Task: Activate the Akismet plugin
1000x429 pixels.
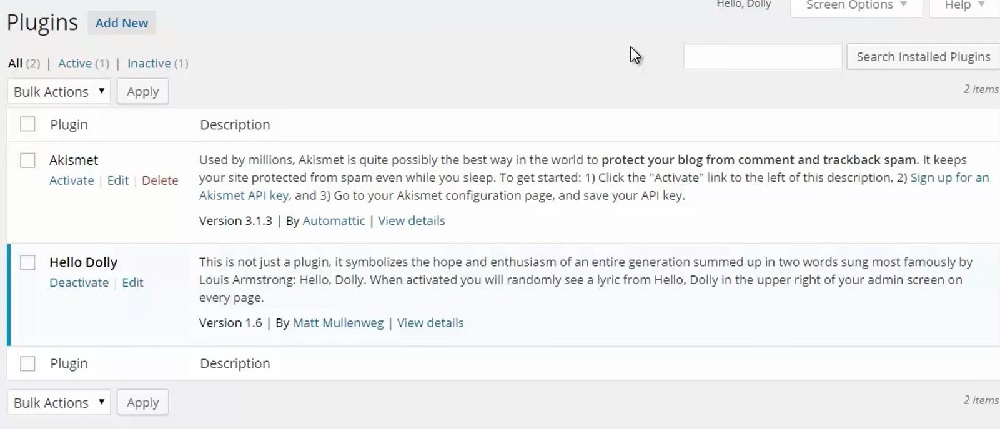Action: [x=72, y=181]
